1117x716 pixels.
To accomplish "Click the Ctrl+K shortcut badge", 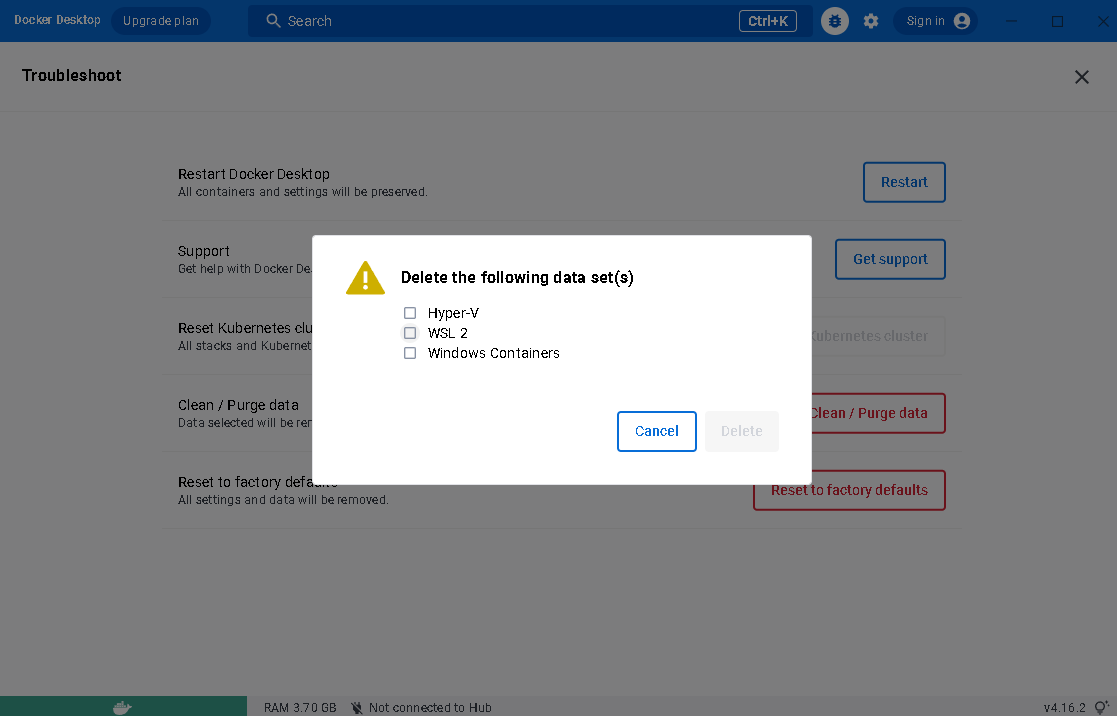I will pos(767,21).
